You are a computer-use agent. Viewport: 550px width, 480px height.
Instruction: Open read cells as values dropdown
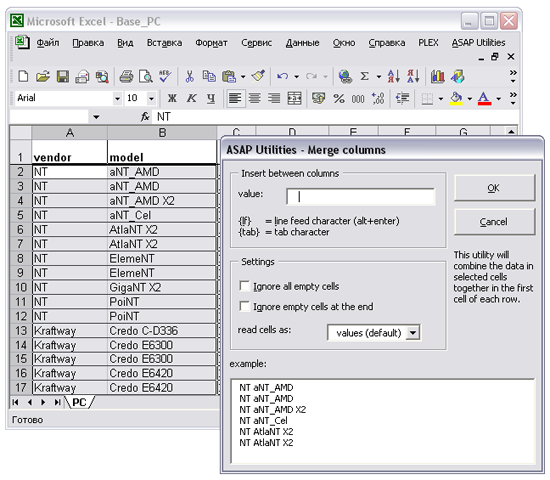tap(413, 332)
